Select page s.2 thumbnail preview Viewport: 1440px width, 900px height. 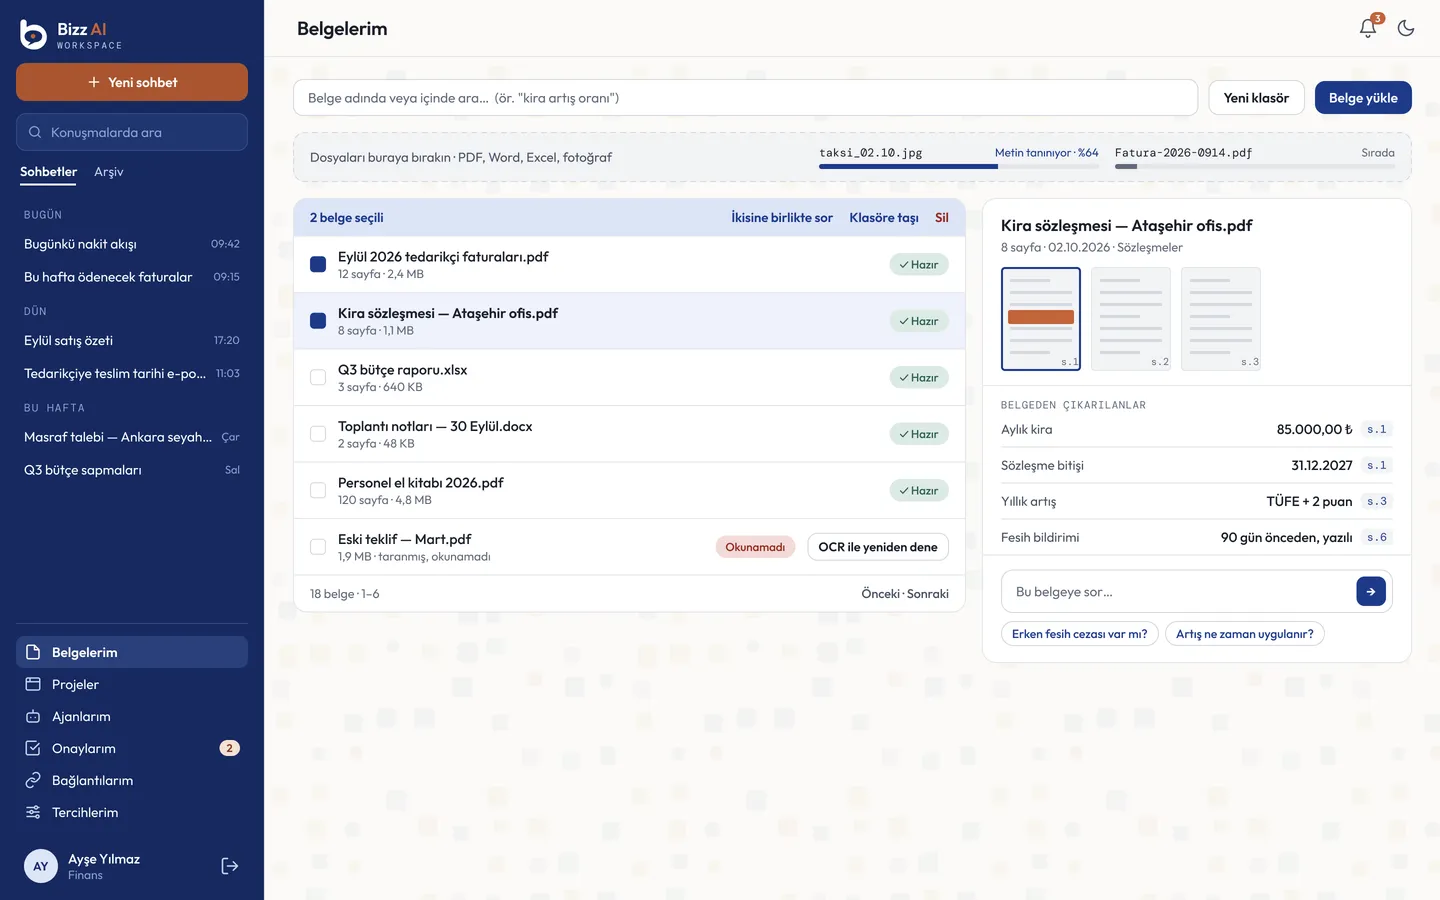(x=1131, y=319)
